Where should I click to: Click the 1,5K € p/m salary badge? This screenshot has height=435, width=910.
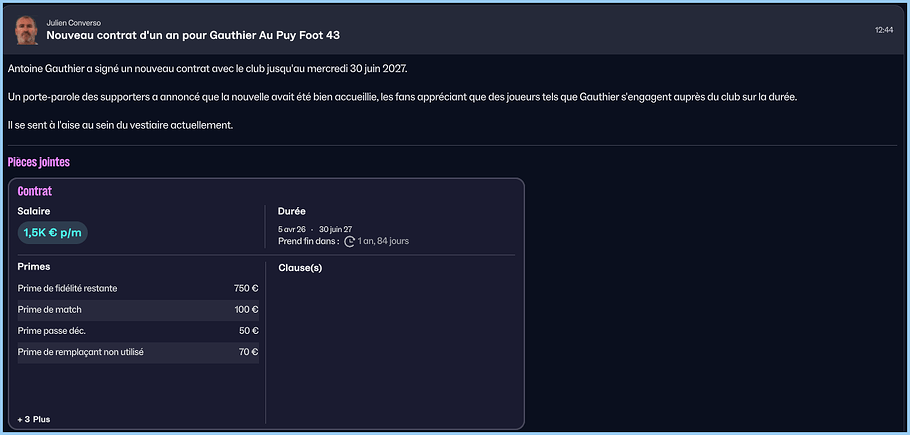click(52, 232)
